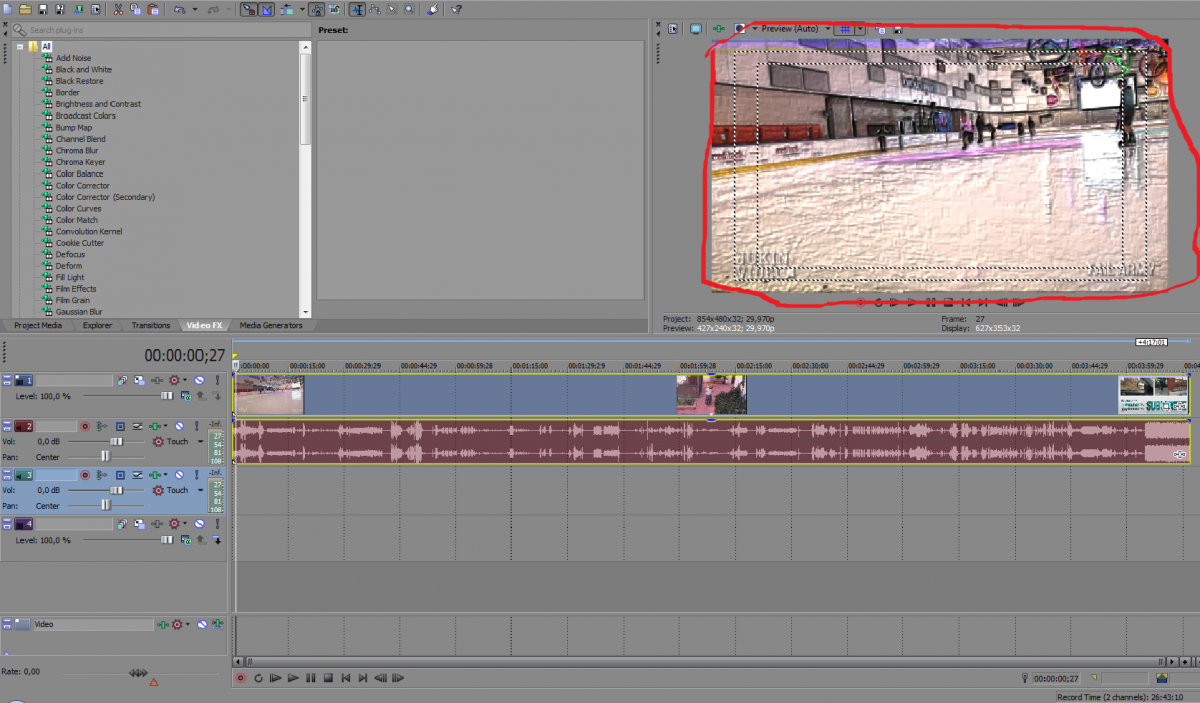Screen dimensions: 1200x703
Task: Toggle the preview Overlays grid button
Action: tap(845, 29)
